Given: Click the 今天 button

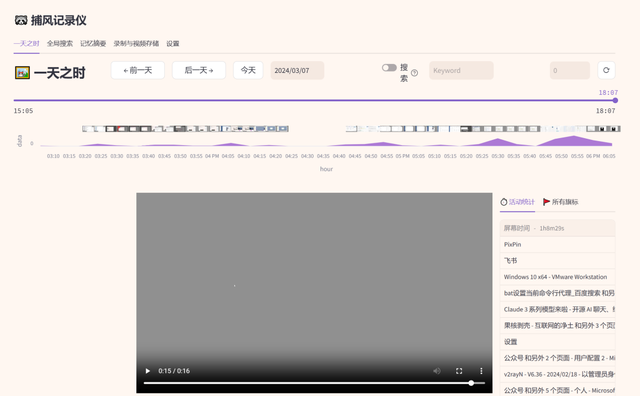Looking at the screenshot, I should pos(248,70).
